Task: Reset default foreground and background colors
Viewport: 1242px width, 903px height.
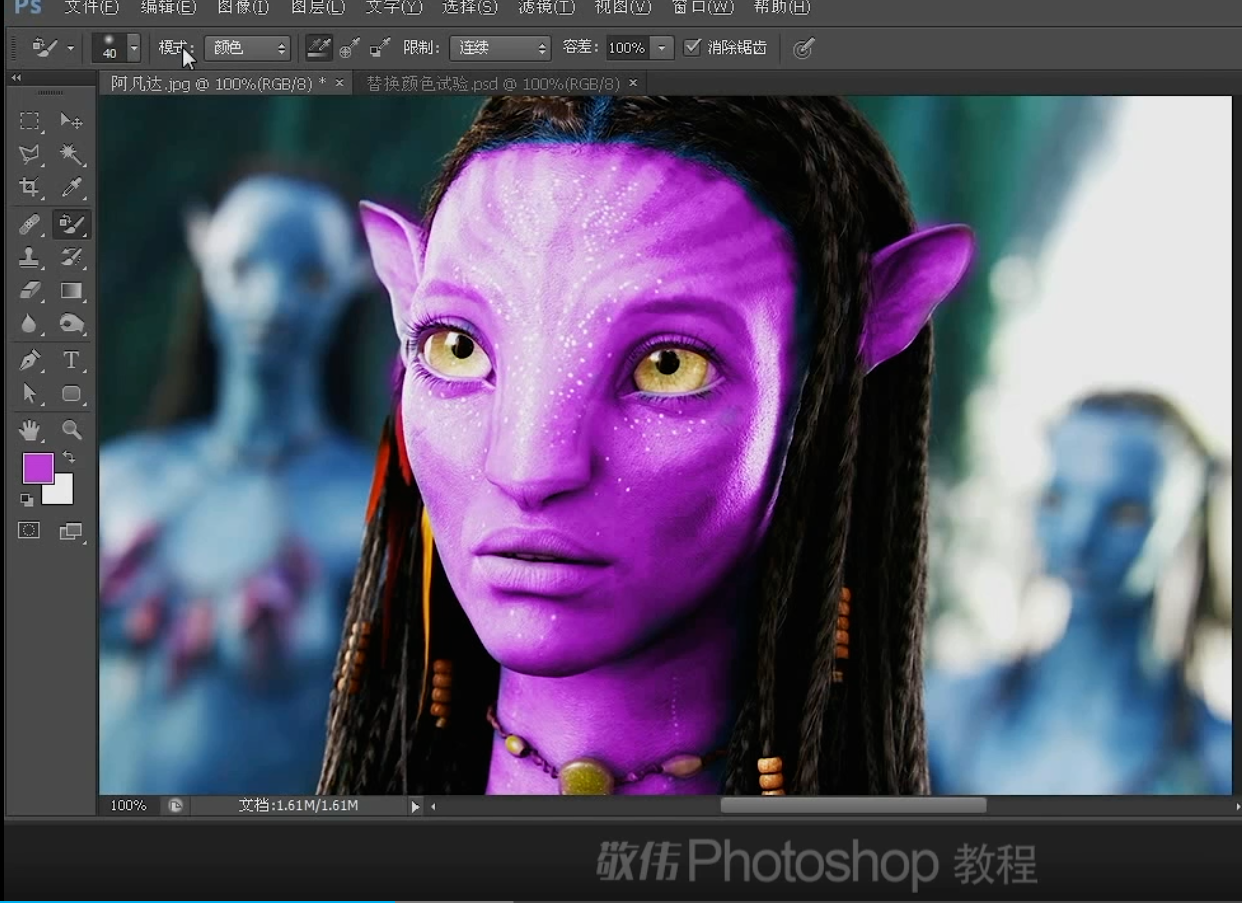Action: [x=27, y=499]
